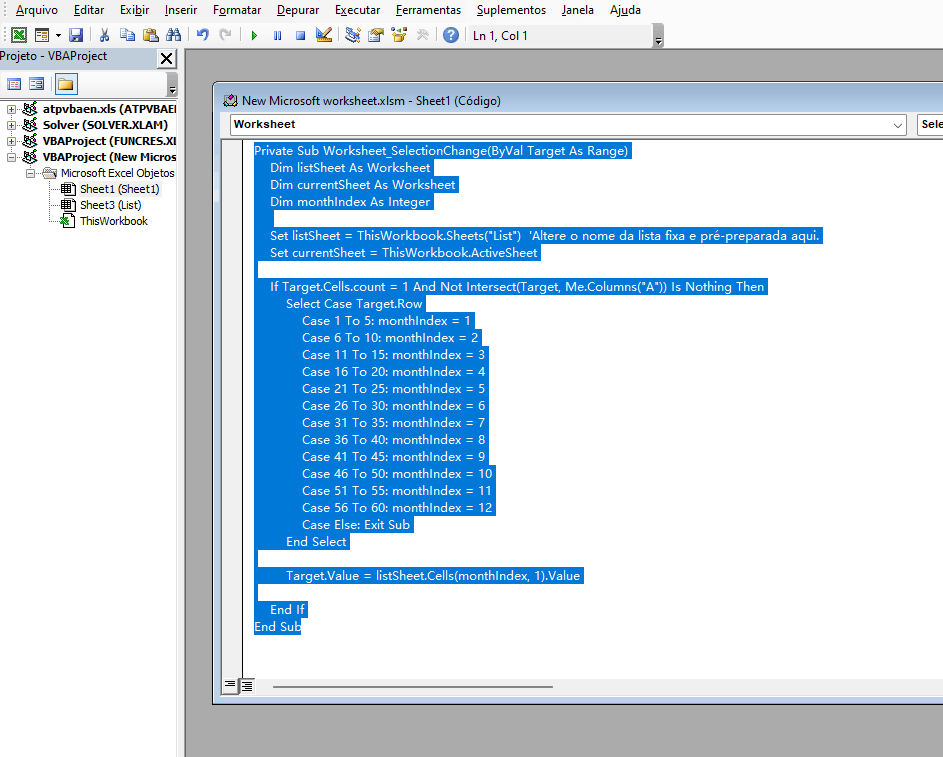This screenshot has height=757, width=943.
Task: Open Object Browser toolbar icon
Action: pyautogui.click(x=399, y=35)
